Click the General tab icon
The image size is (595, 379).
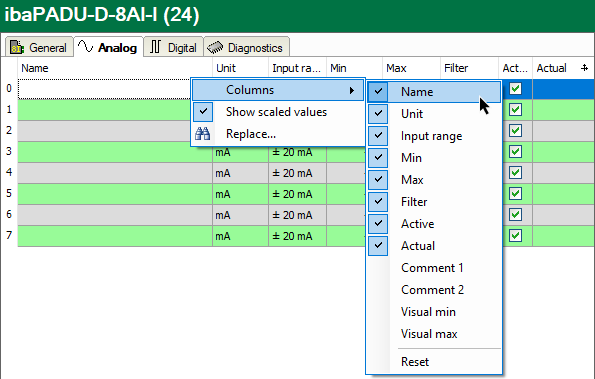[17, 47]
